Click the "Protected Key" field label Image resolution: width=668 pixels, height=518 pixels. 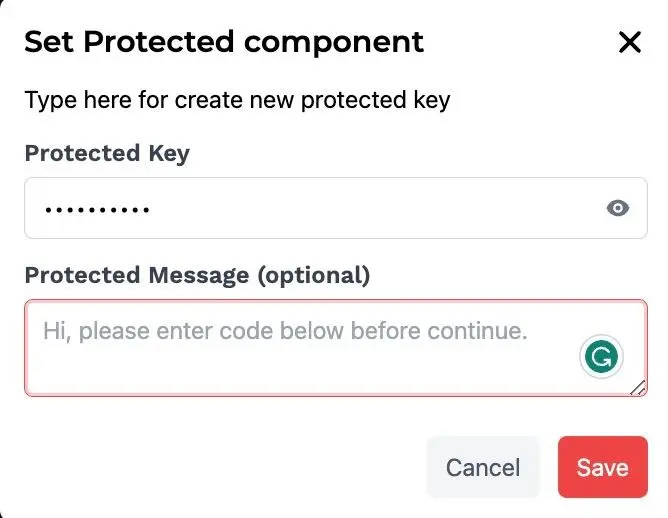[107, 153]
